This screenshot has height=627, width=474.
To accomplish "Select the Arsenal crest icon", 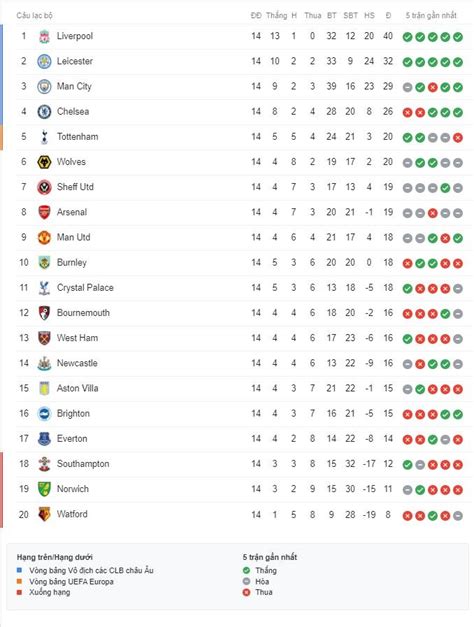I will coord(44,212).
